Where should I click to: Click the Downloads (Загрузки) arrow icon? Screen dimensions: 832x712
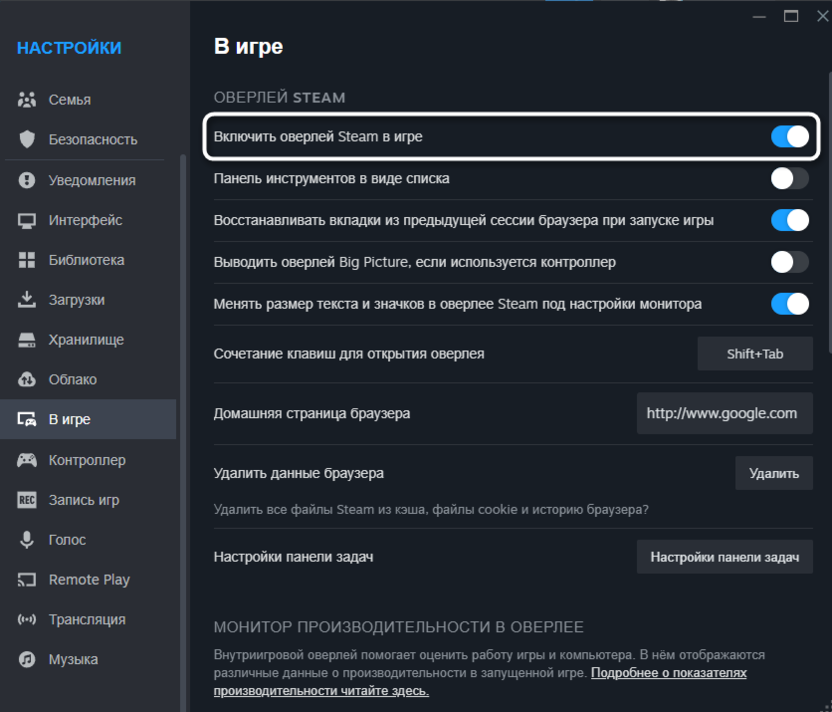click(27, 300)
